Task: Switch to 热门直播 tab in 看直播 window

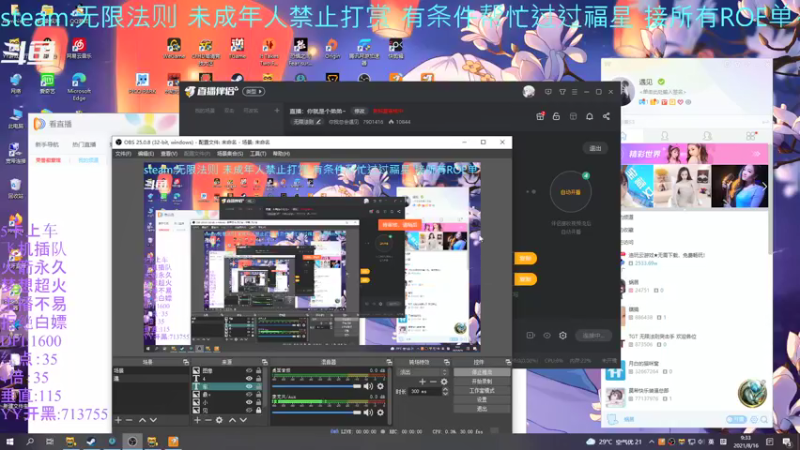Action: point(84,145)
